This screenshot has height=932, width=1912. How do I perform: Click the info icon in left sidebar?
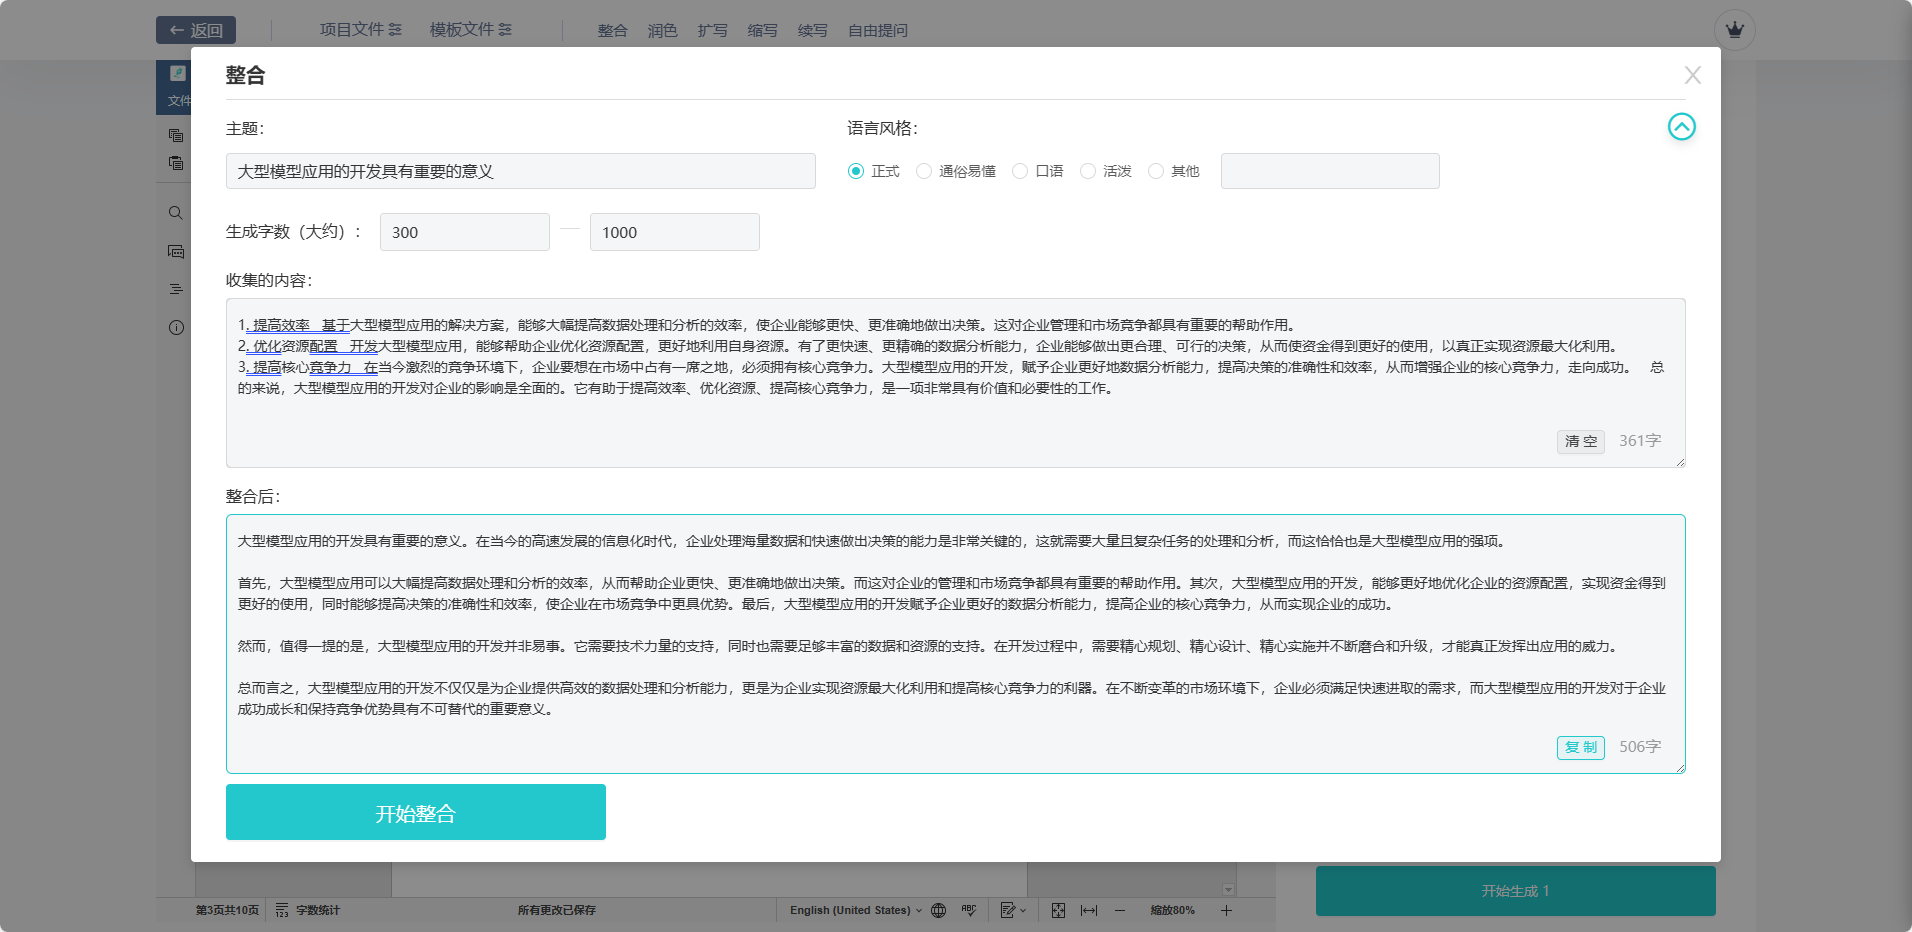pyautogui.click(x=176, y=327)
